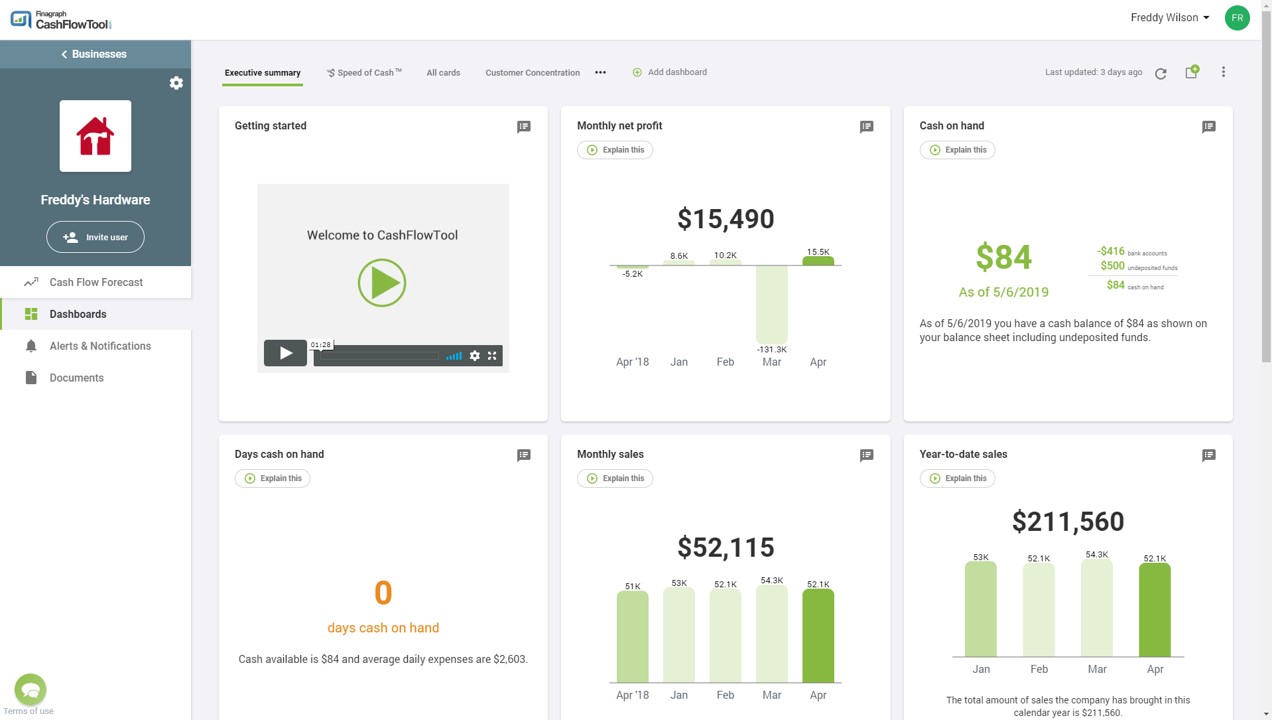
Task: Click the Apr bar in Monthly net profit
Action: [x=818, y=260]
